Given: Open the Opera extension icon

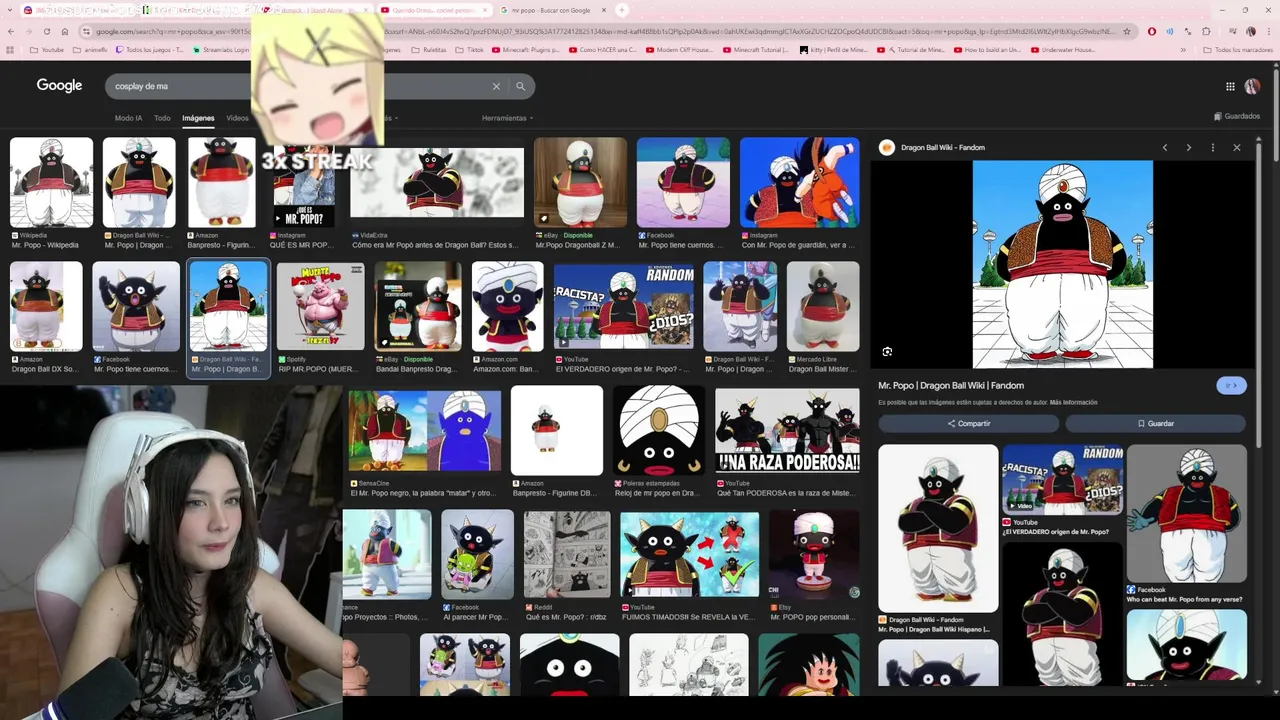Looking at the screenshot, I should click(1152, 31).
